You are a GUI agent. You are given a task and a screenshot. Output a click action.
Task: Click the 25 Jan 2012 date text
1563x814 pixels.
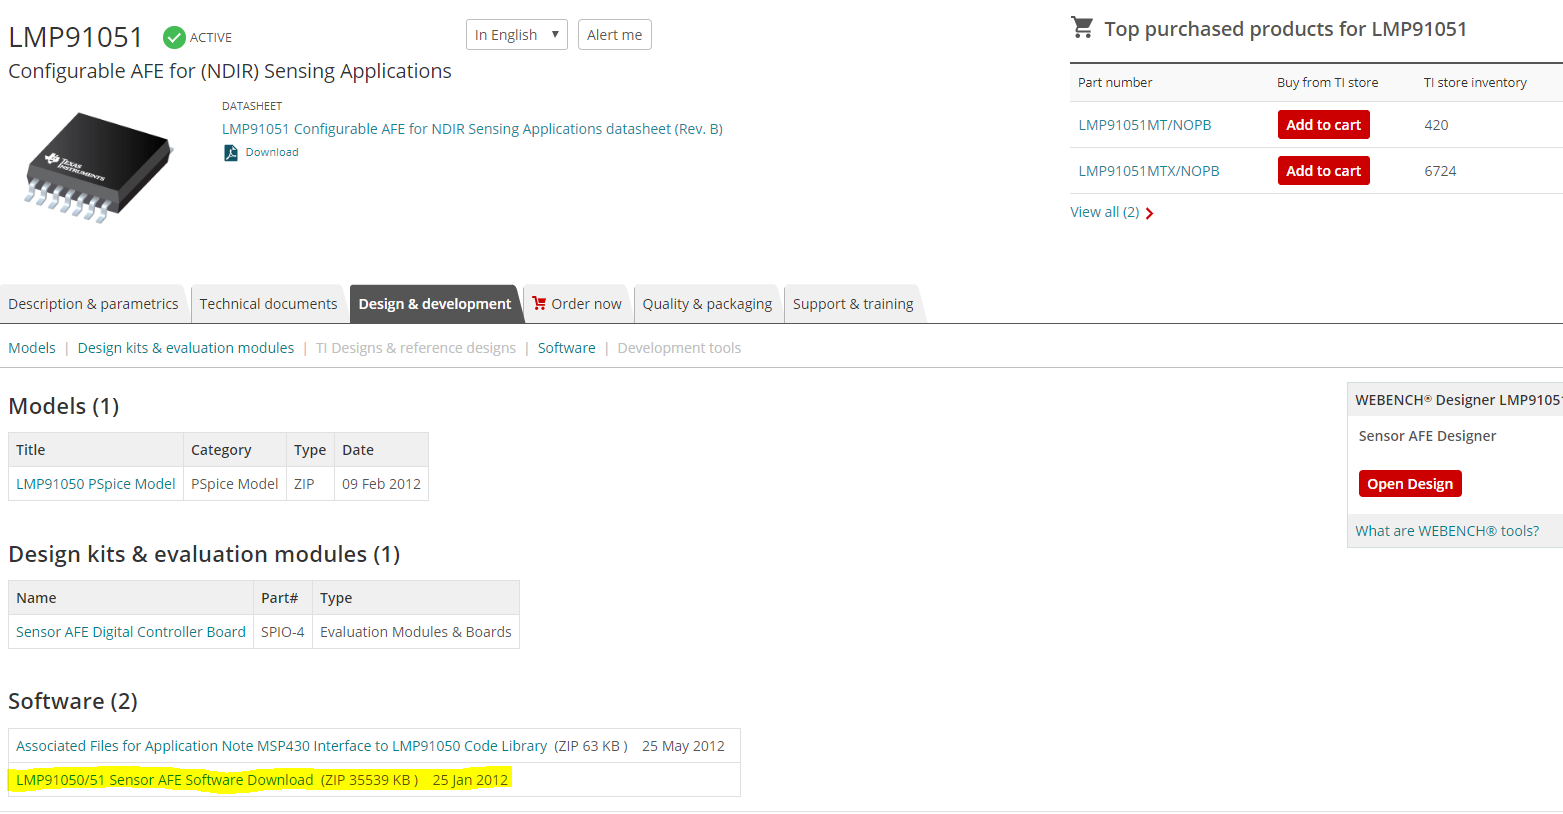pyautogui.click(x=470, y=780)
